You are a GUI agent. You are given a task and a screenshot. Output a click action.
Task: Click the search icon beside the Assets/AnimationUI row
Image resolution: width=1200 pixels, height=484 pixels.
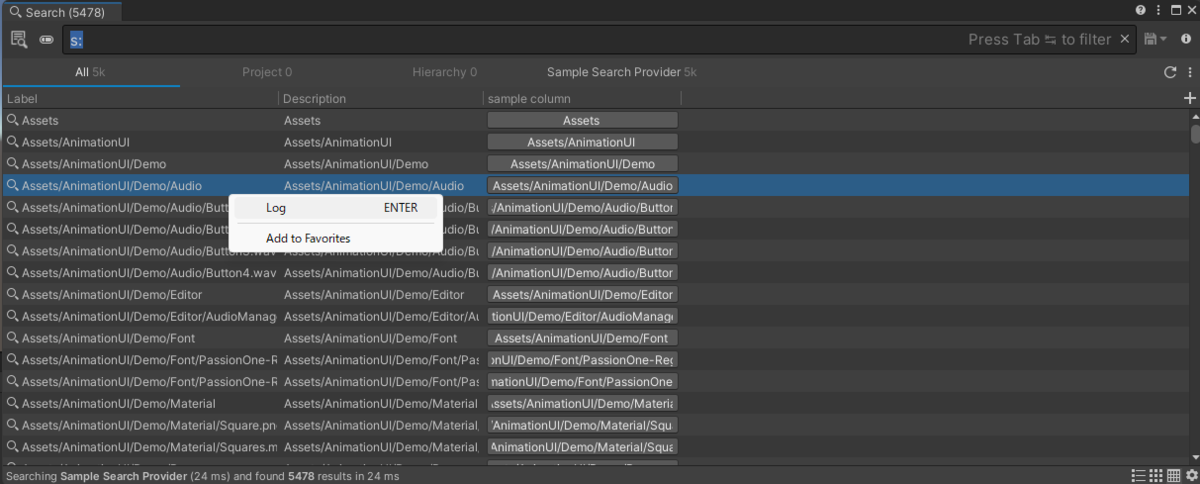coord(13,142)
